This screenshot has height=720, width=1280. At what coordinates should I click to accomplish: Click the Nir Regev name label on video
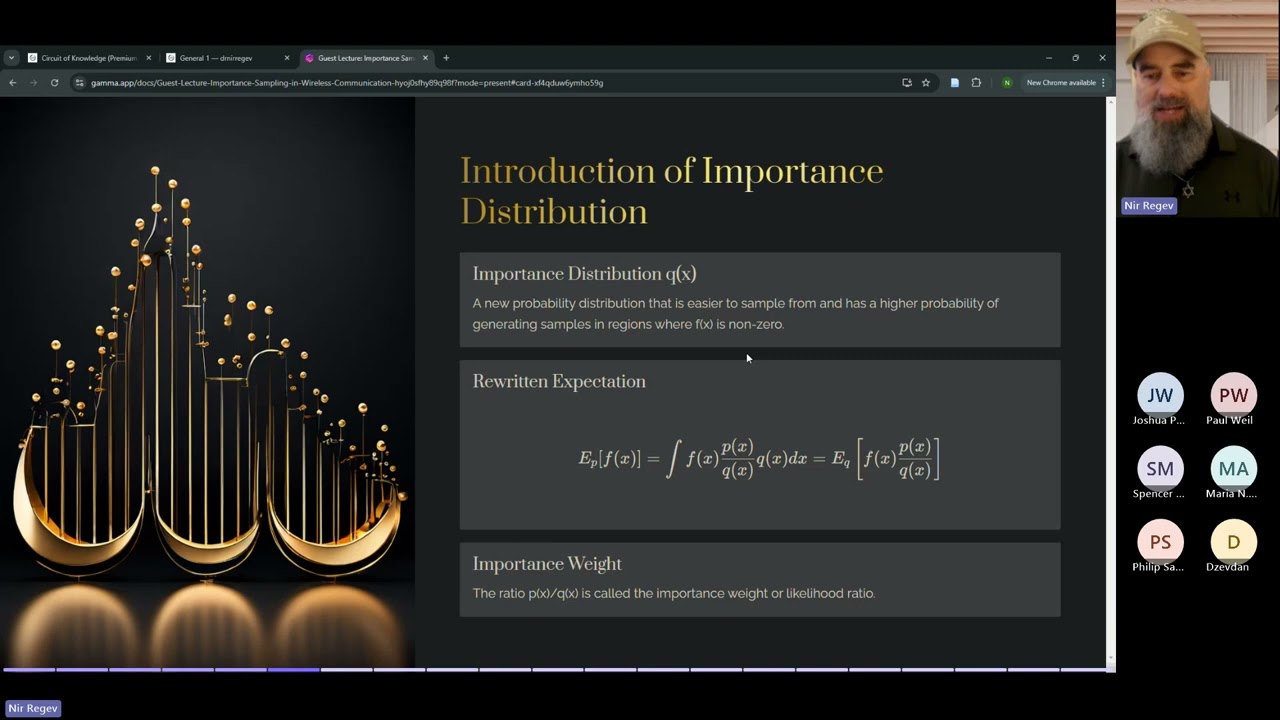pyautogui.click(x=1149, y=205)
